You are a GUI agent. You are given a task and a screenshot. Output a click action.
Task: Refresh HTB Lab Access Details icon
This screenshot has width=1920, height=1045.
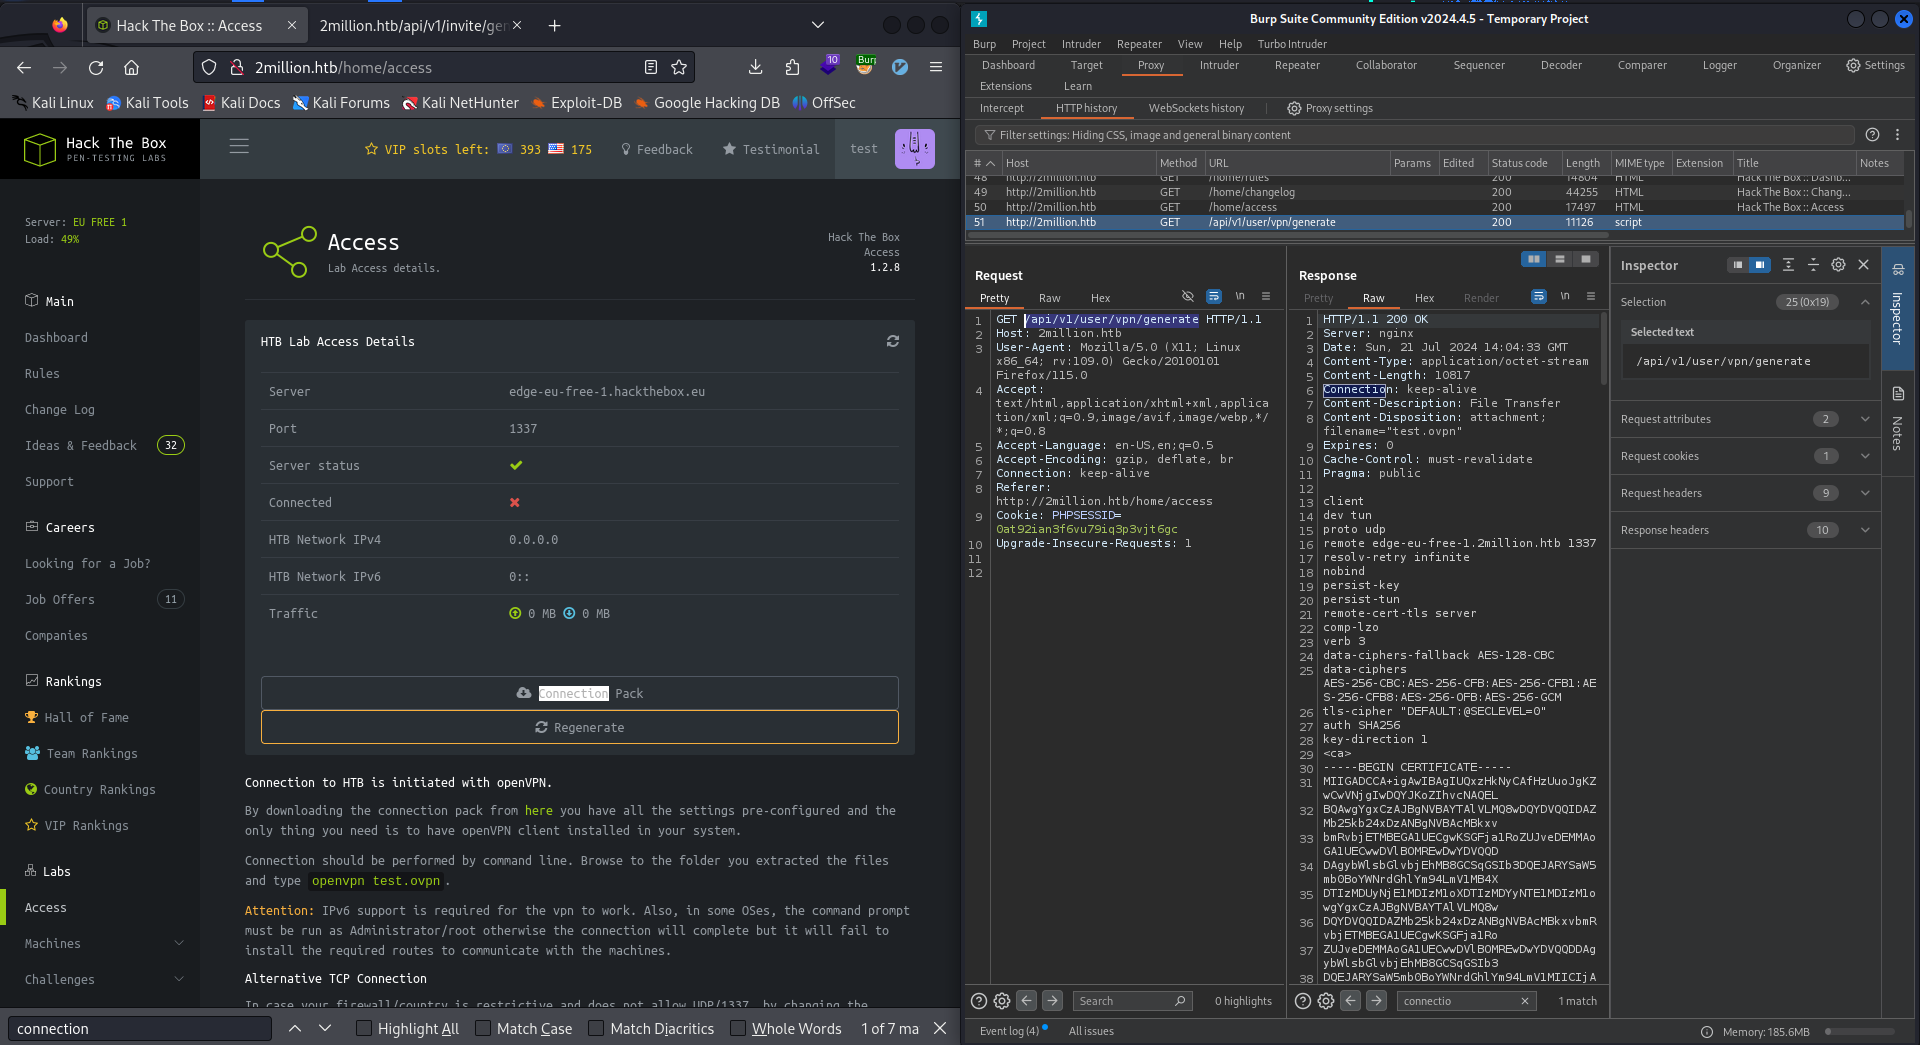click(893, 341)
